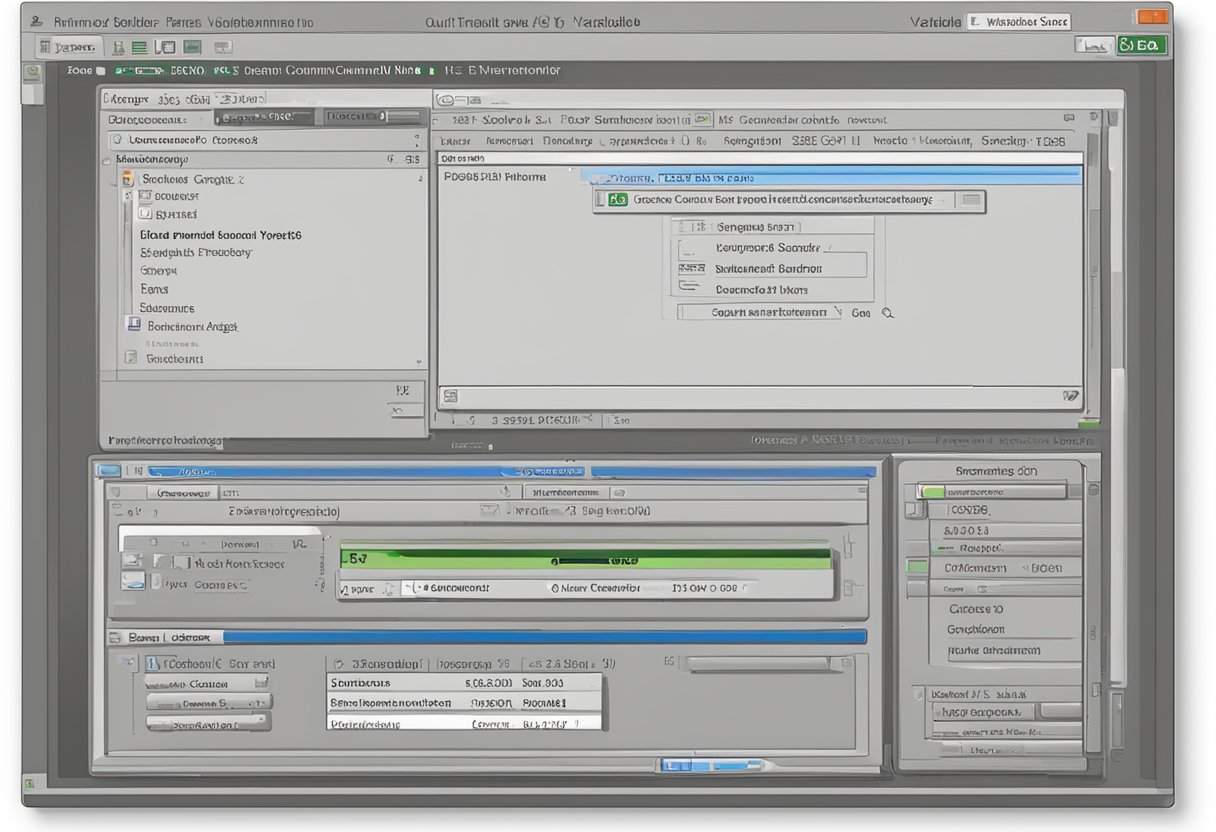Click the blue drive icon in lower-left panel
This screenshot has width=1216, height=832.
(x=132, y=581)
